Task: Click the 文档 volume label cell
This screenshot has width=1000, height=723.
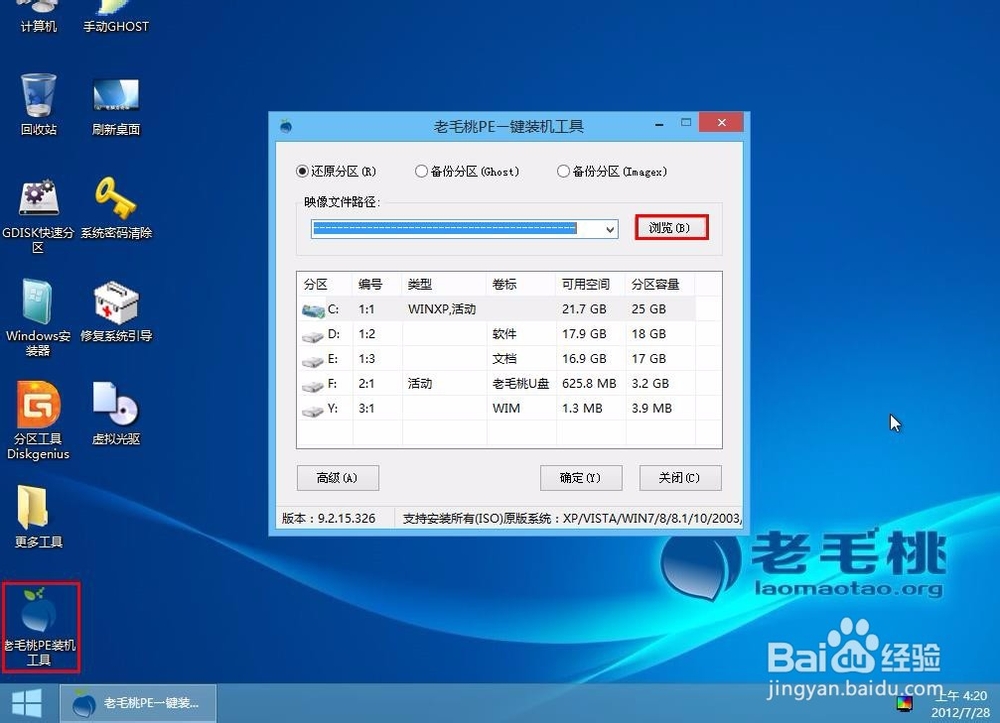Action: pyautogui.click(x=504, y=359)
